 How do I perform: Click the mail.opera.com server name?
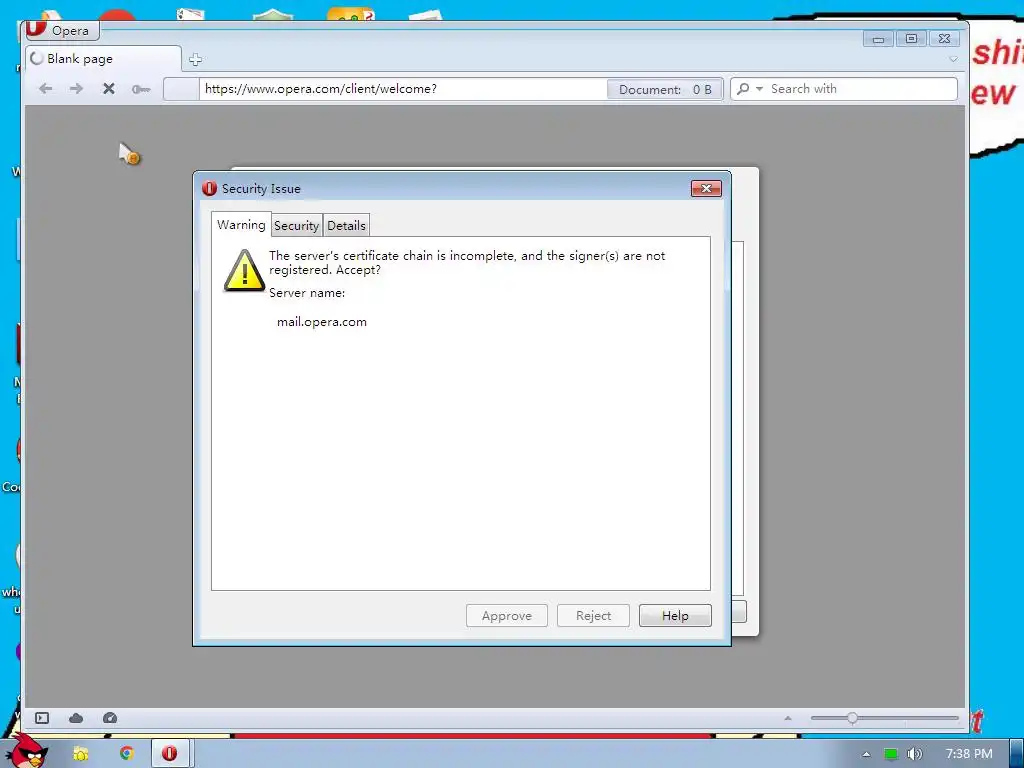tap(321, 321)
